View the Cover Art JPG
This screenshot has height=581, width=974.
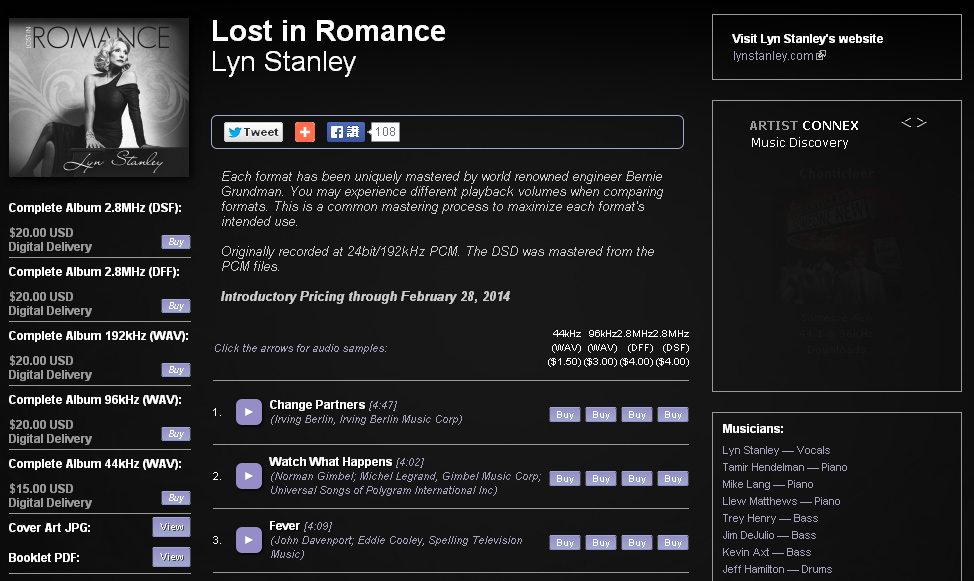[x=171, y=527]
